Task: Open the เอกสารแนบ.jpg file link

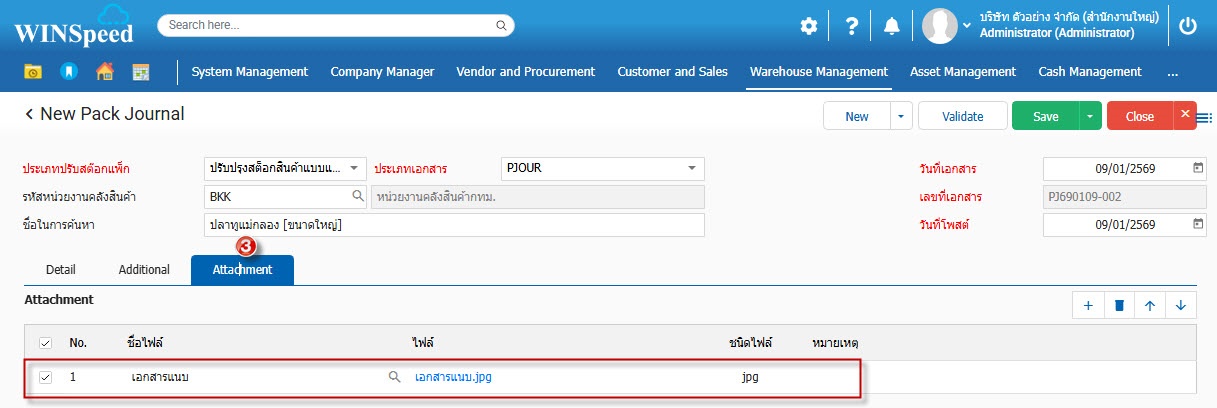Action: point(453,377)
